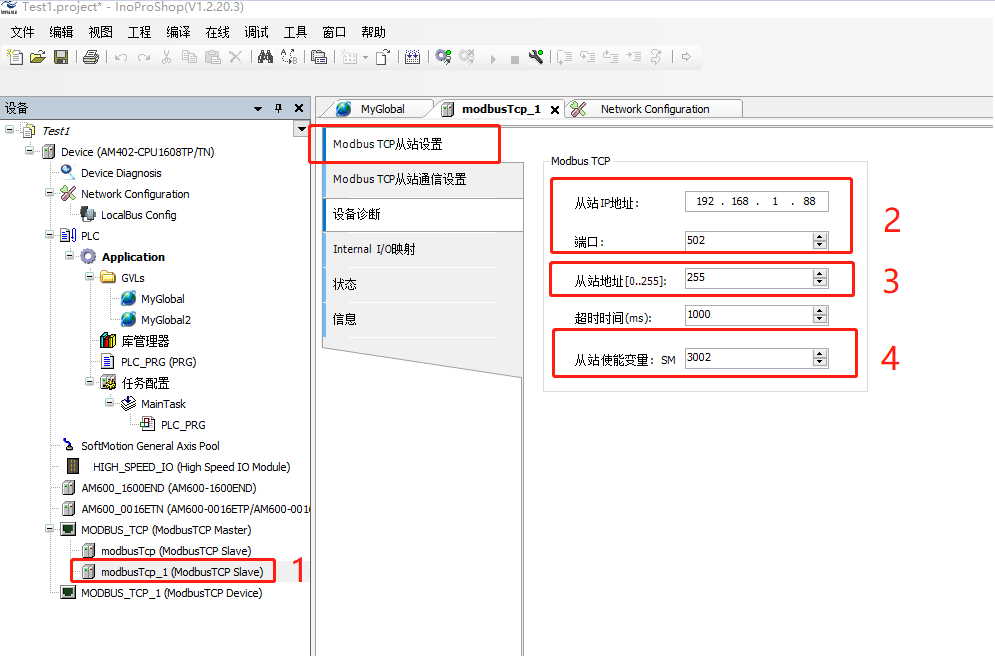
Task: Collapse the MainTask tree node
Action: coord(110,402)
